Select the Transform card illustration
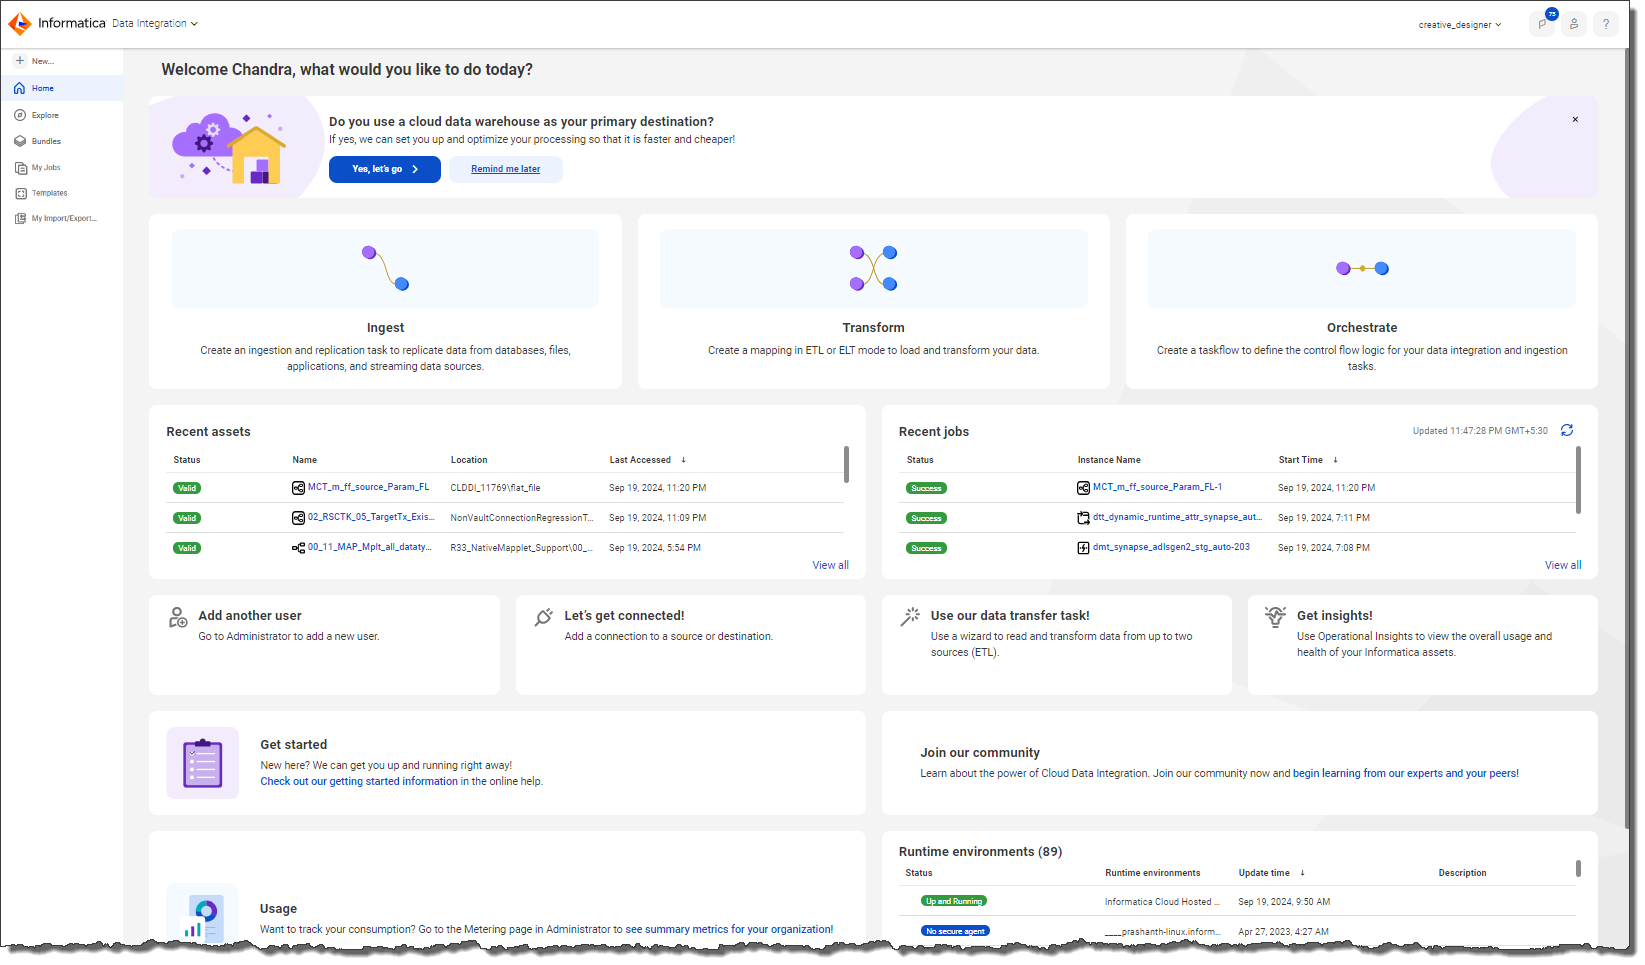 pos(873,268)
